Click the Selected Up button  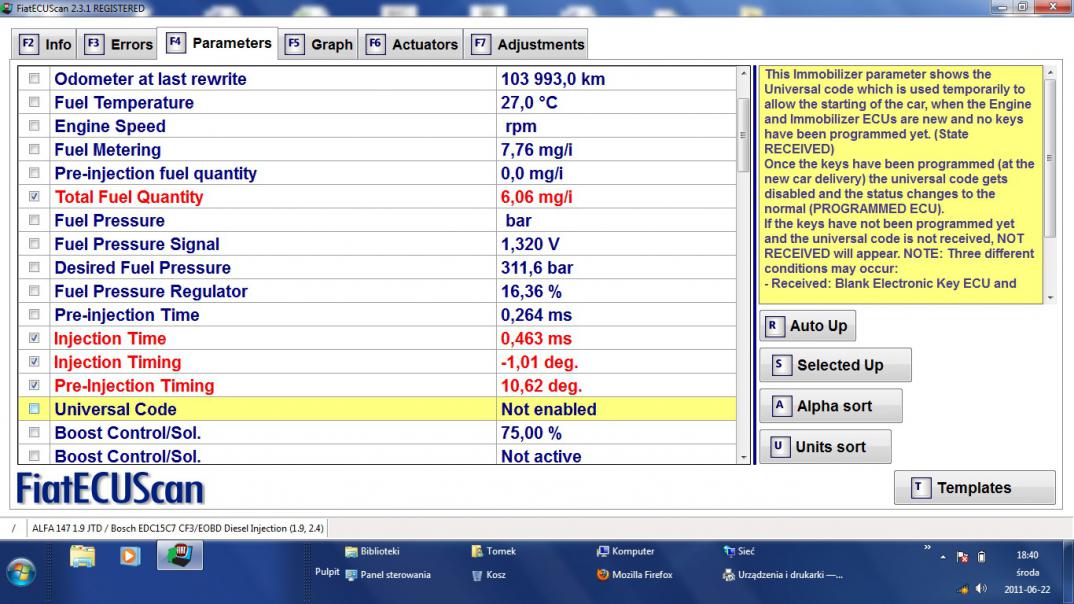(836, 365)
